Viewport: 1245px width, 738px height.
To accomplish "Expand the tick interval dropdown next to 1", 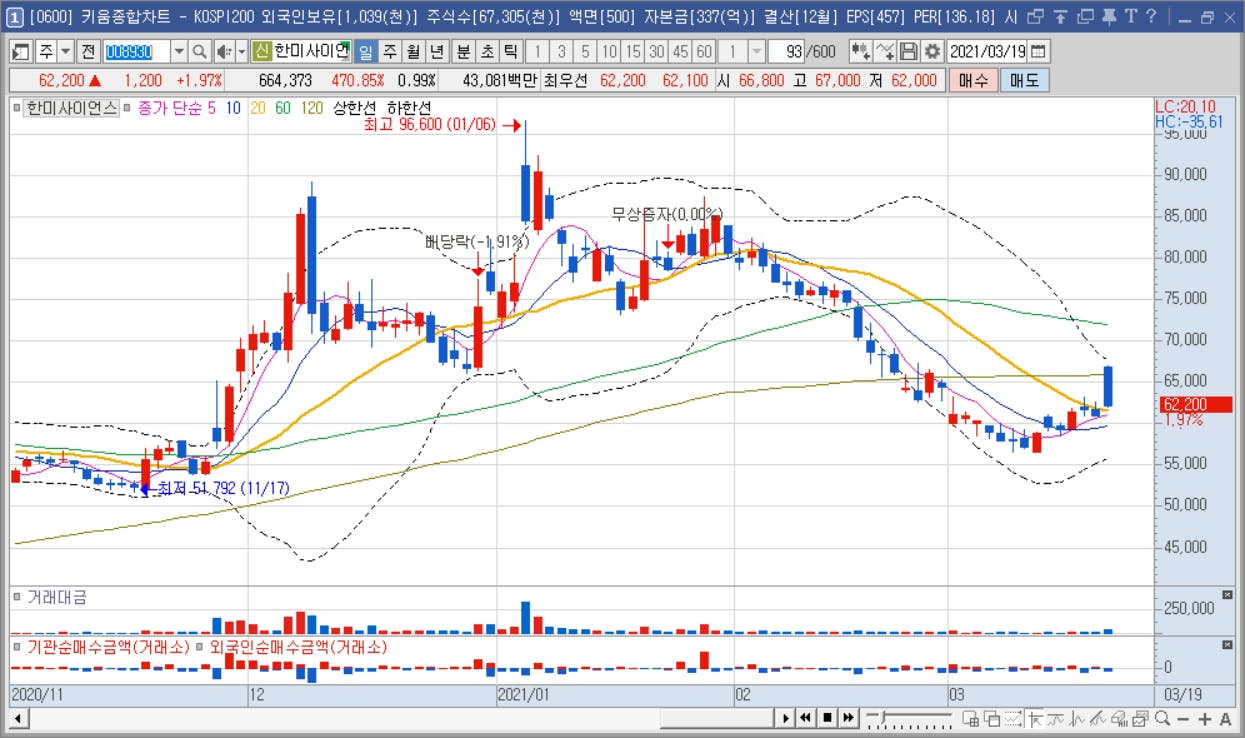I will [757, 52].
